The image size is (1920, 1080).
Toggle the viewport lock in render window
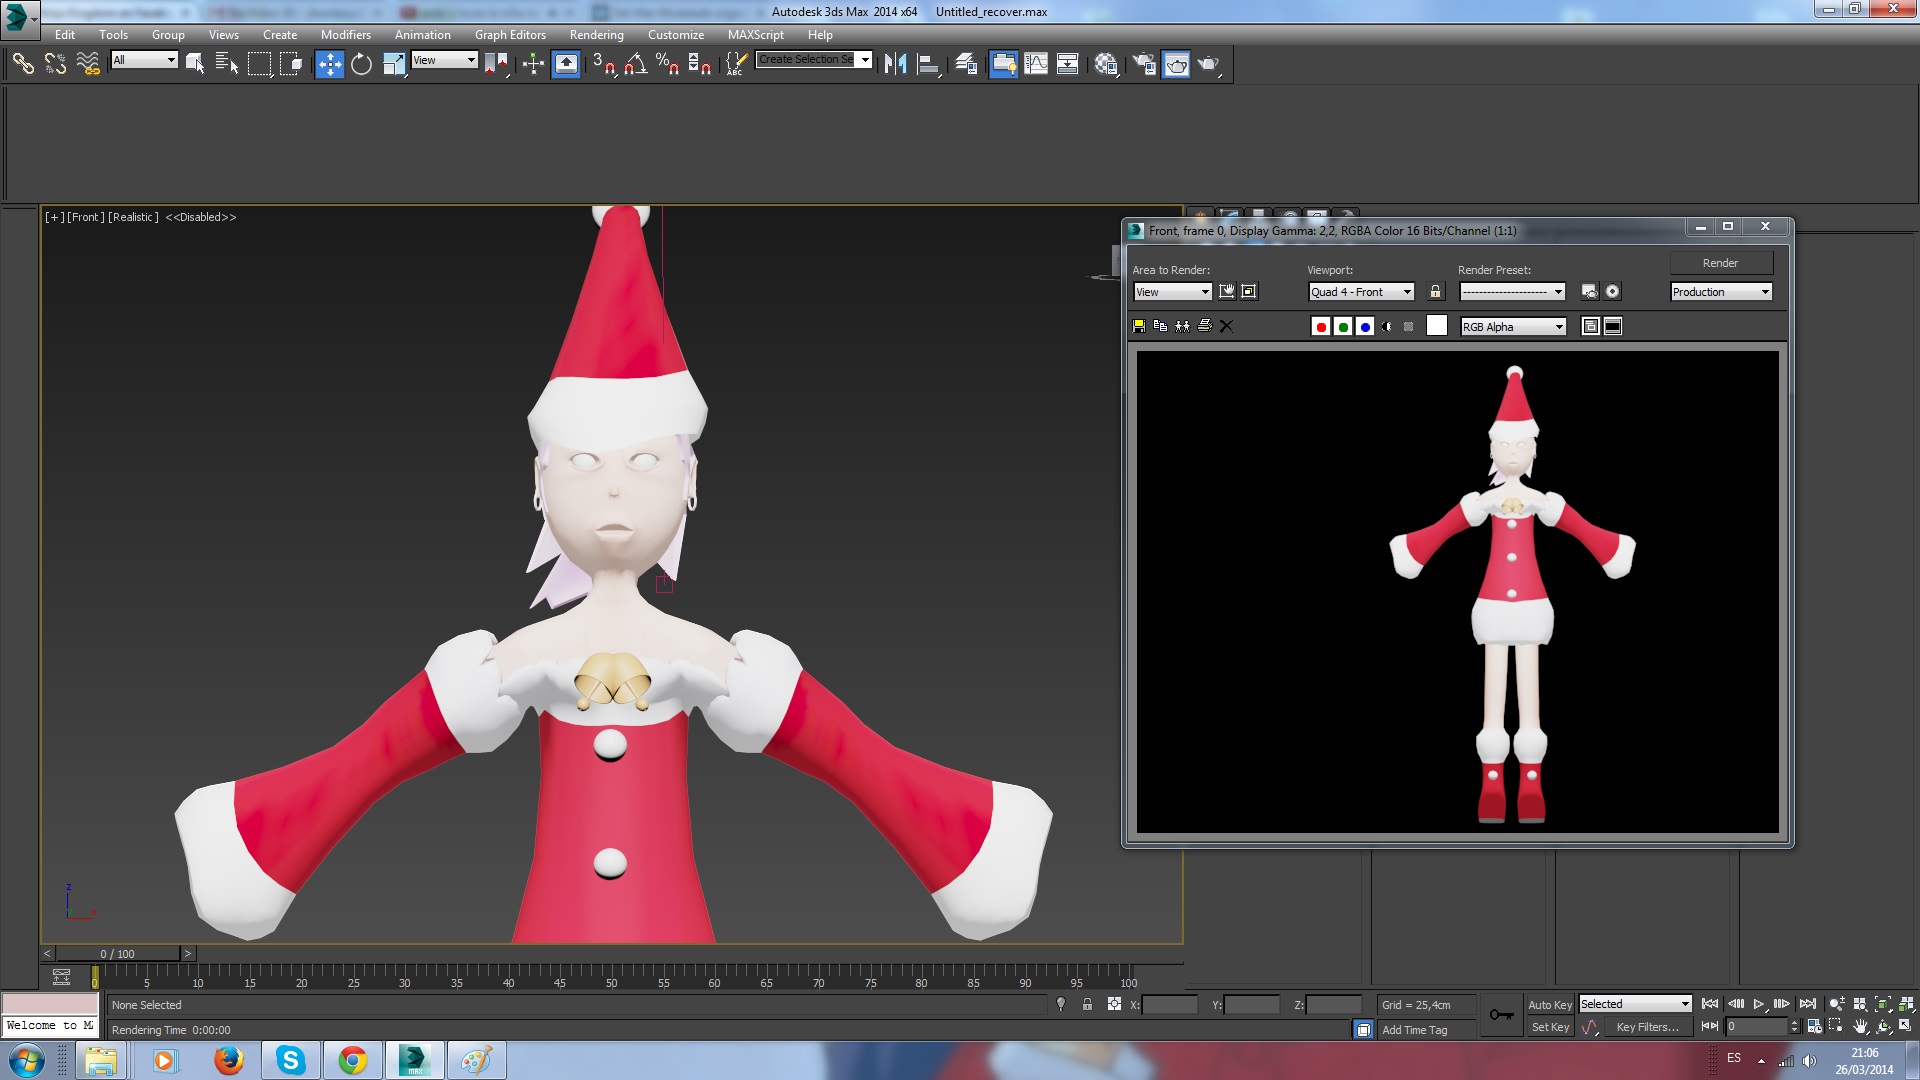click(x=1436, y=292)
